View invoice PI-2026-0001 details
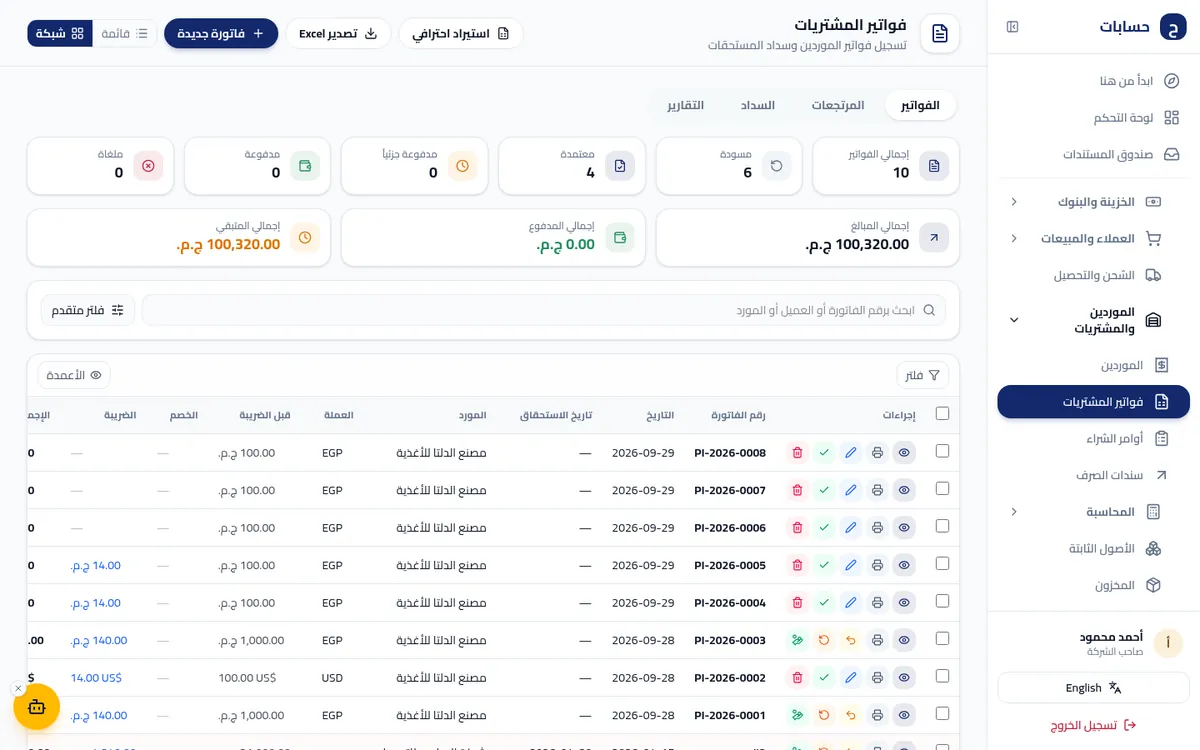This screenshot has height=750, width=1200. coord(904,715)
